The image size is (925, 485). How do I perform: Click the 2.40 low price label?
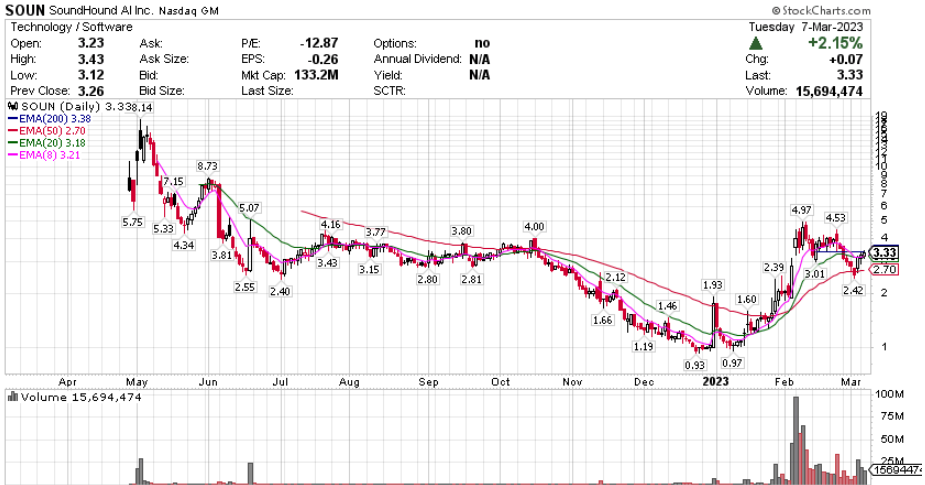click(x=280, y=291)
